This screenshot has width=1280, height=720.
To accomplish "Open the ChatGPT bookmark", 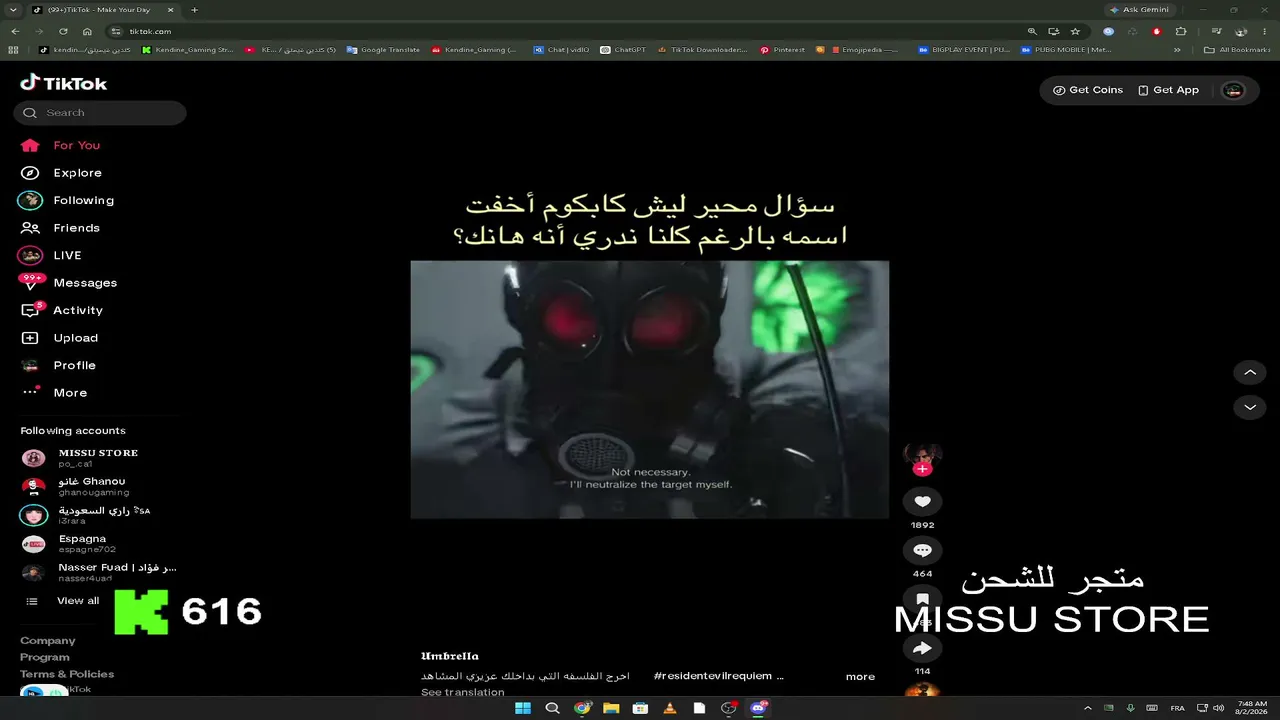I will [x=623, y=49].
